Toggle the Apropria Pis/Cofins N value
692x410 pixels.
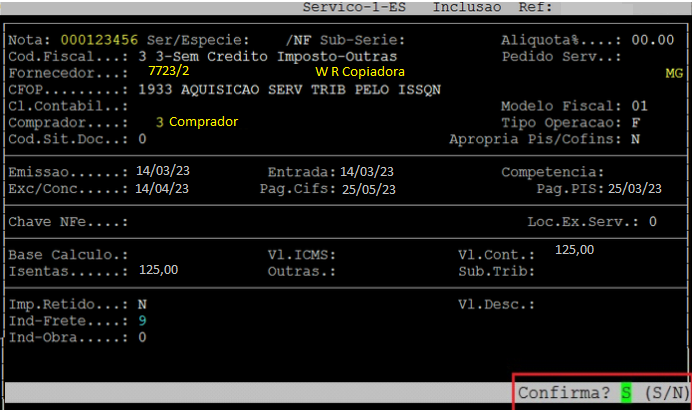click(x=636, y=138)
